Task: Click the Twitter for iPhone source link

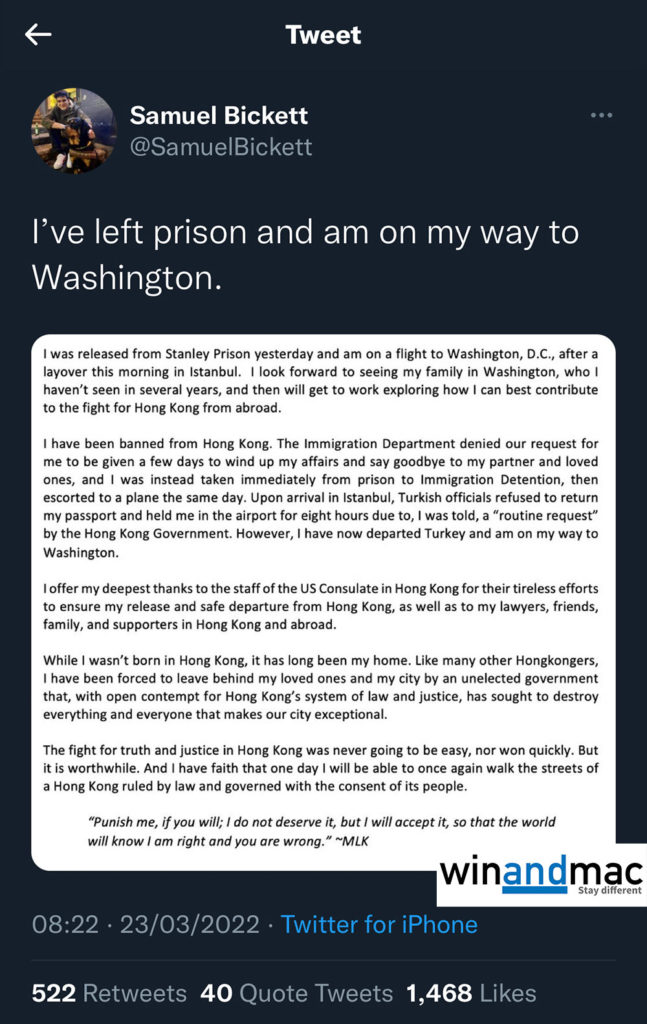Action: pyautogui.click(x=379, y=924)
